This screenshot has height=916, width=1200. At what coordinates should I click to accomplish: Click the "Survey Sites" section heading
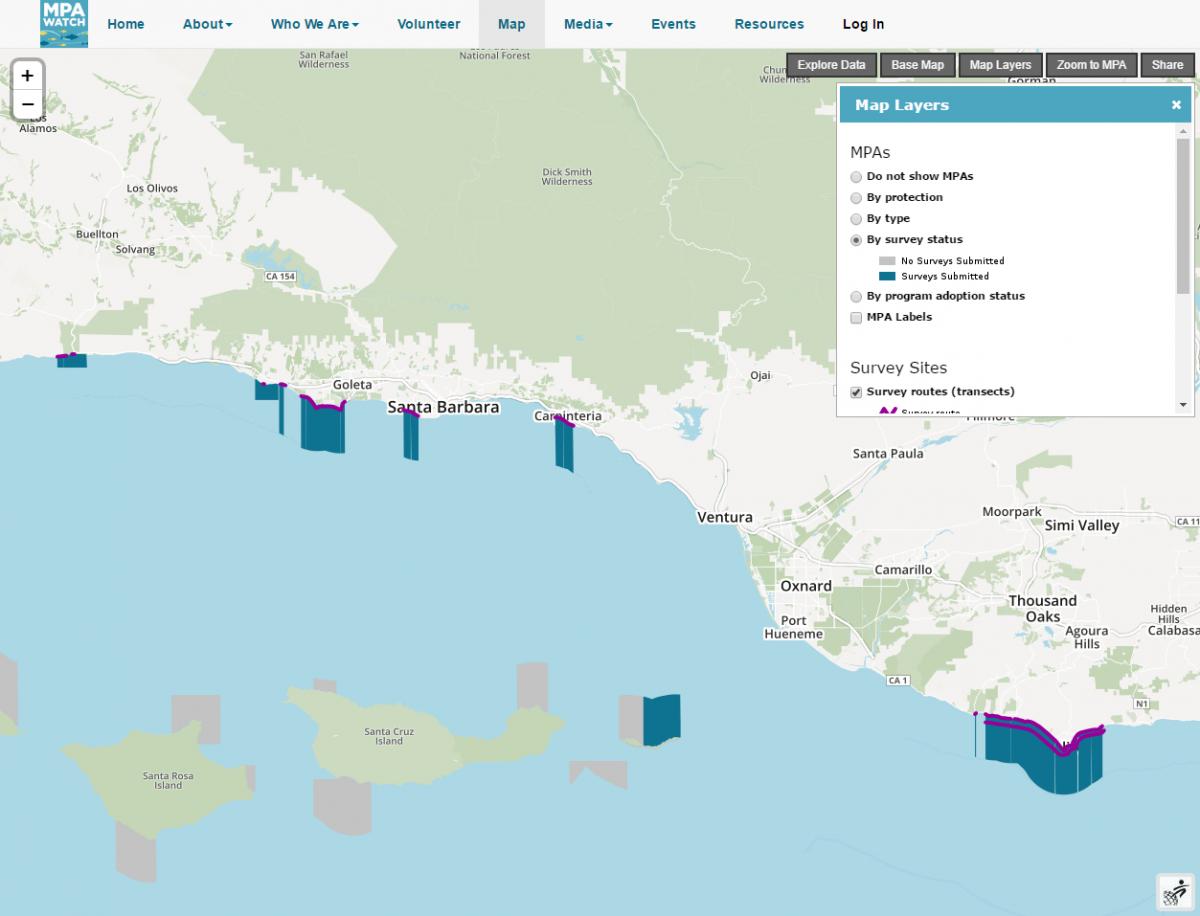(x=898, y=367)
